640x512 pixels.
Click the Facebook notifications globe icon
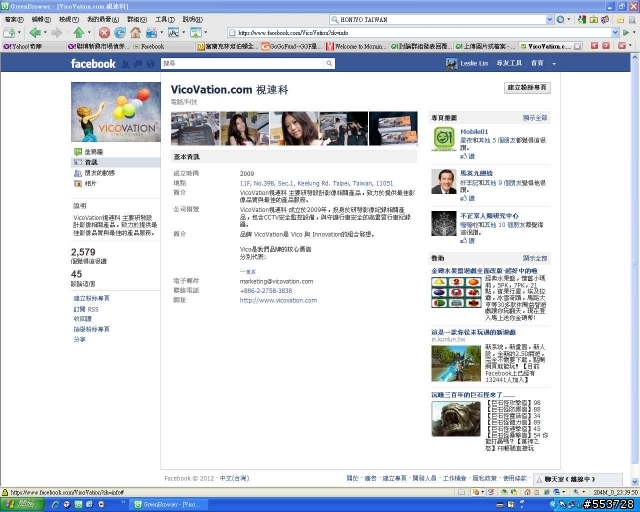151,64
